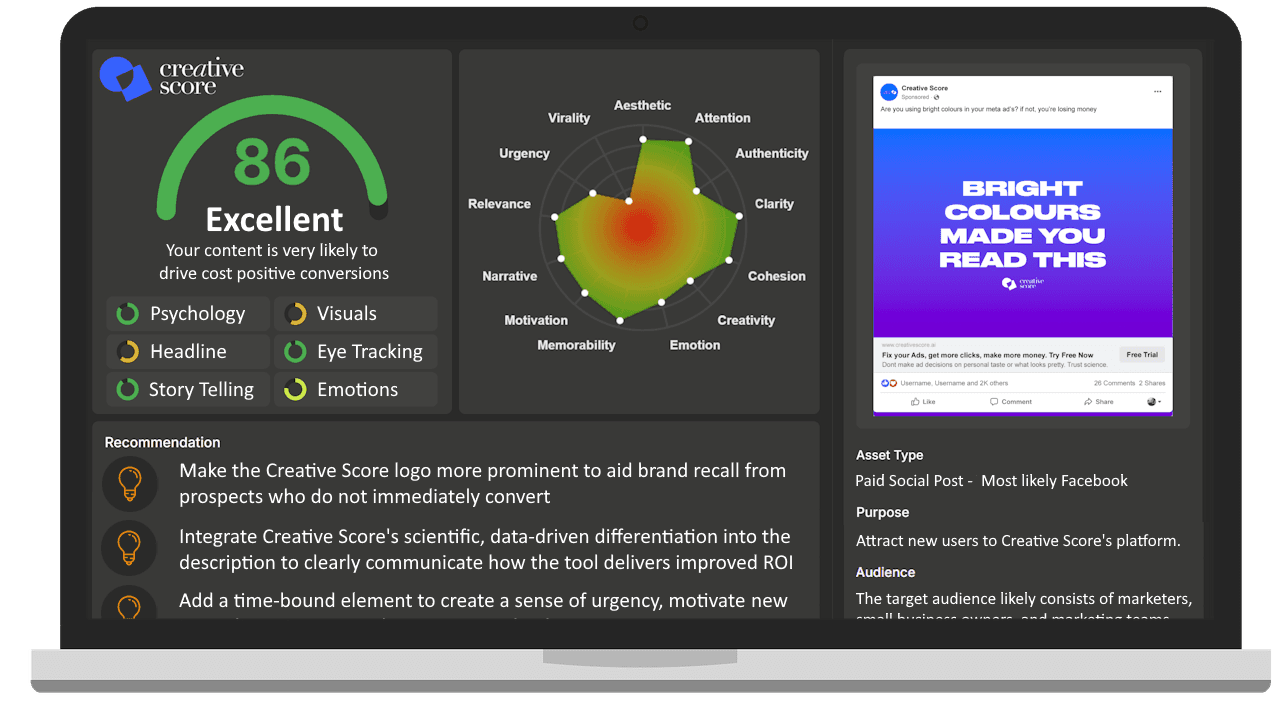Click the Audience heading

tap(885, 572)
